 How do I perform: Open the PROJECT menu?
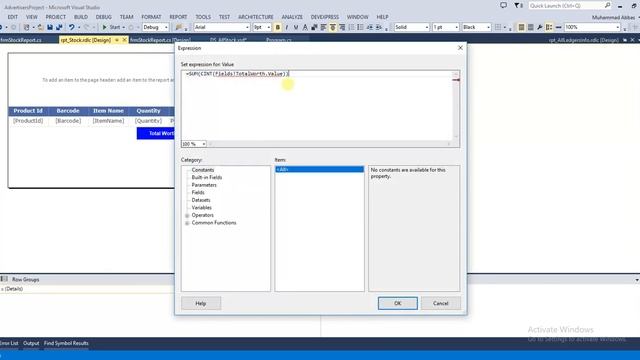click(x=56, y=17)
